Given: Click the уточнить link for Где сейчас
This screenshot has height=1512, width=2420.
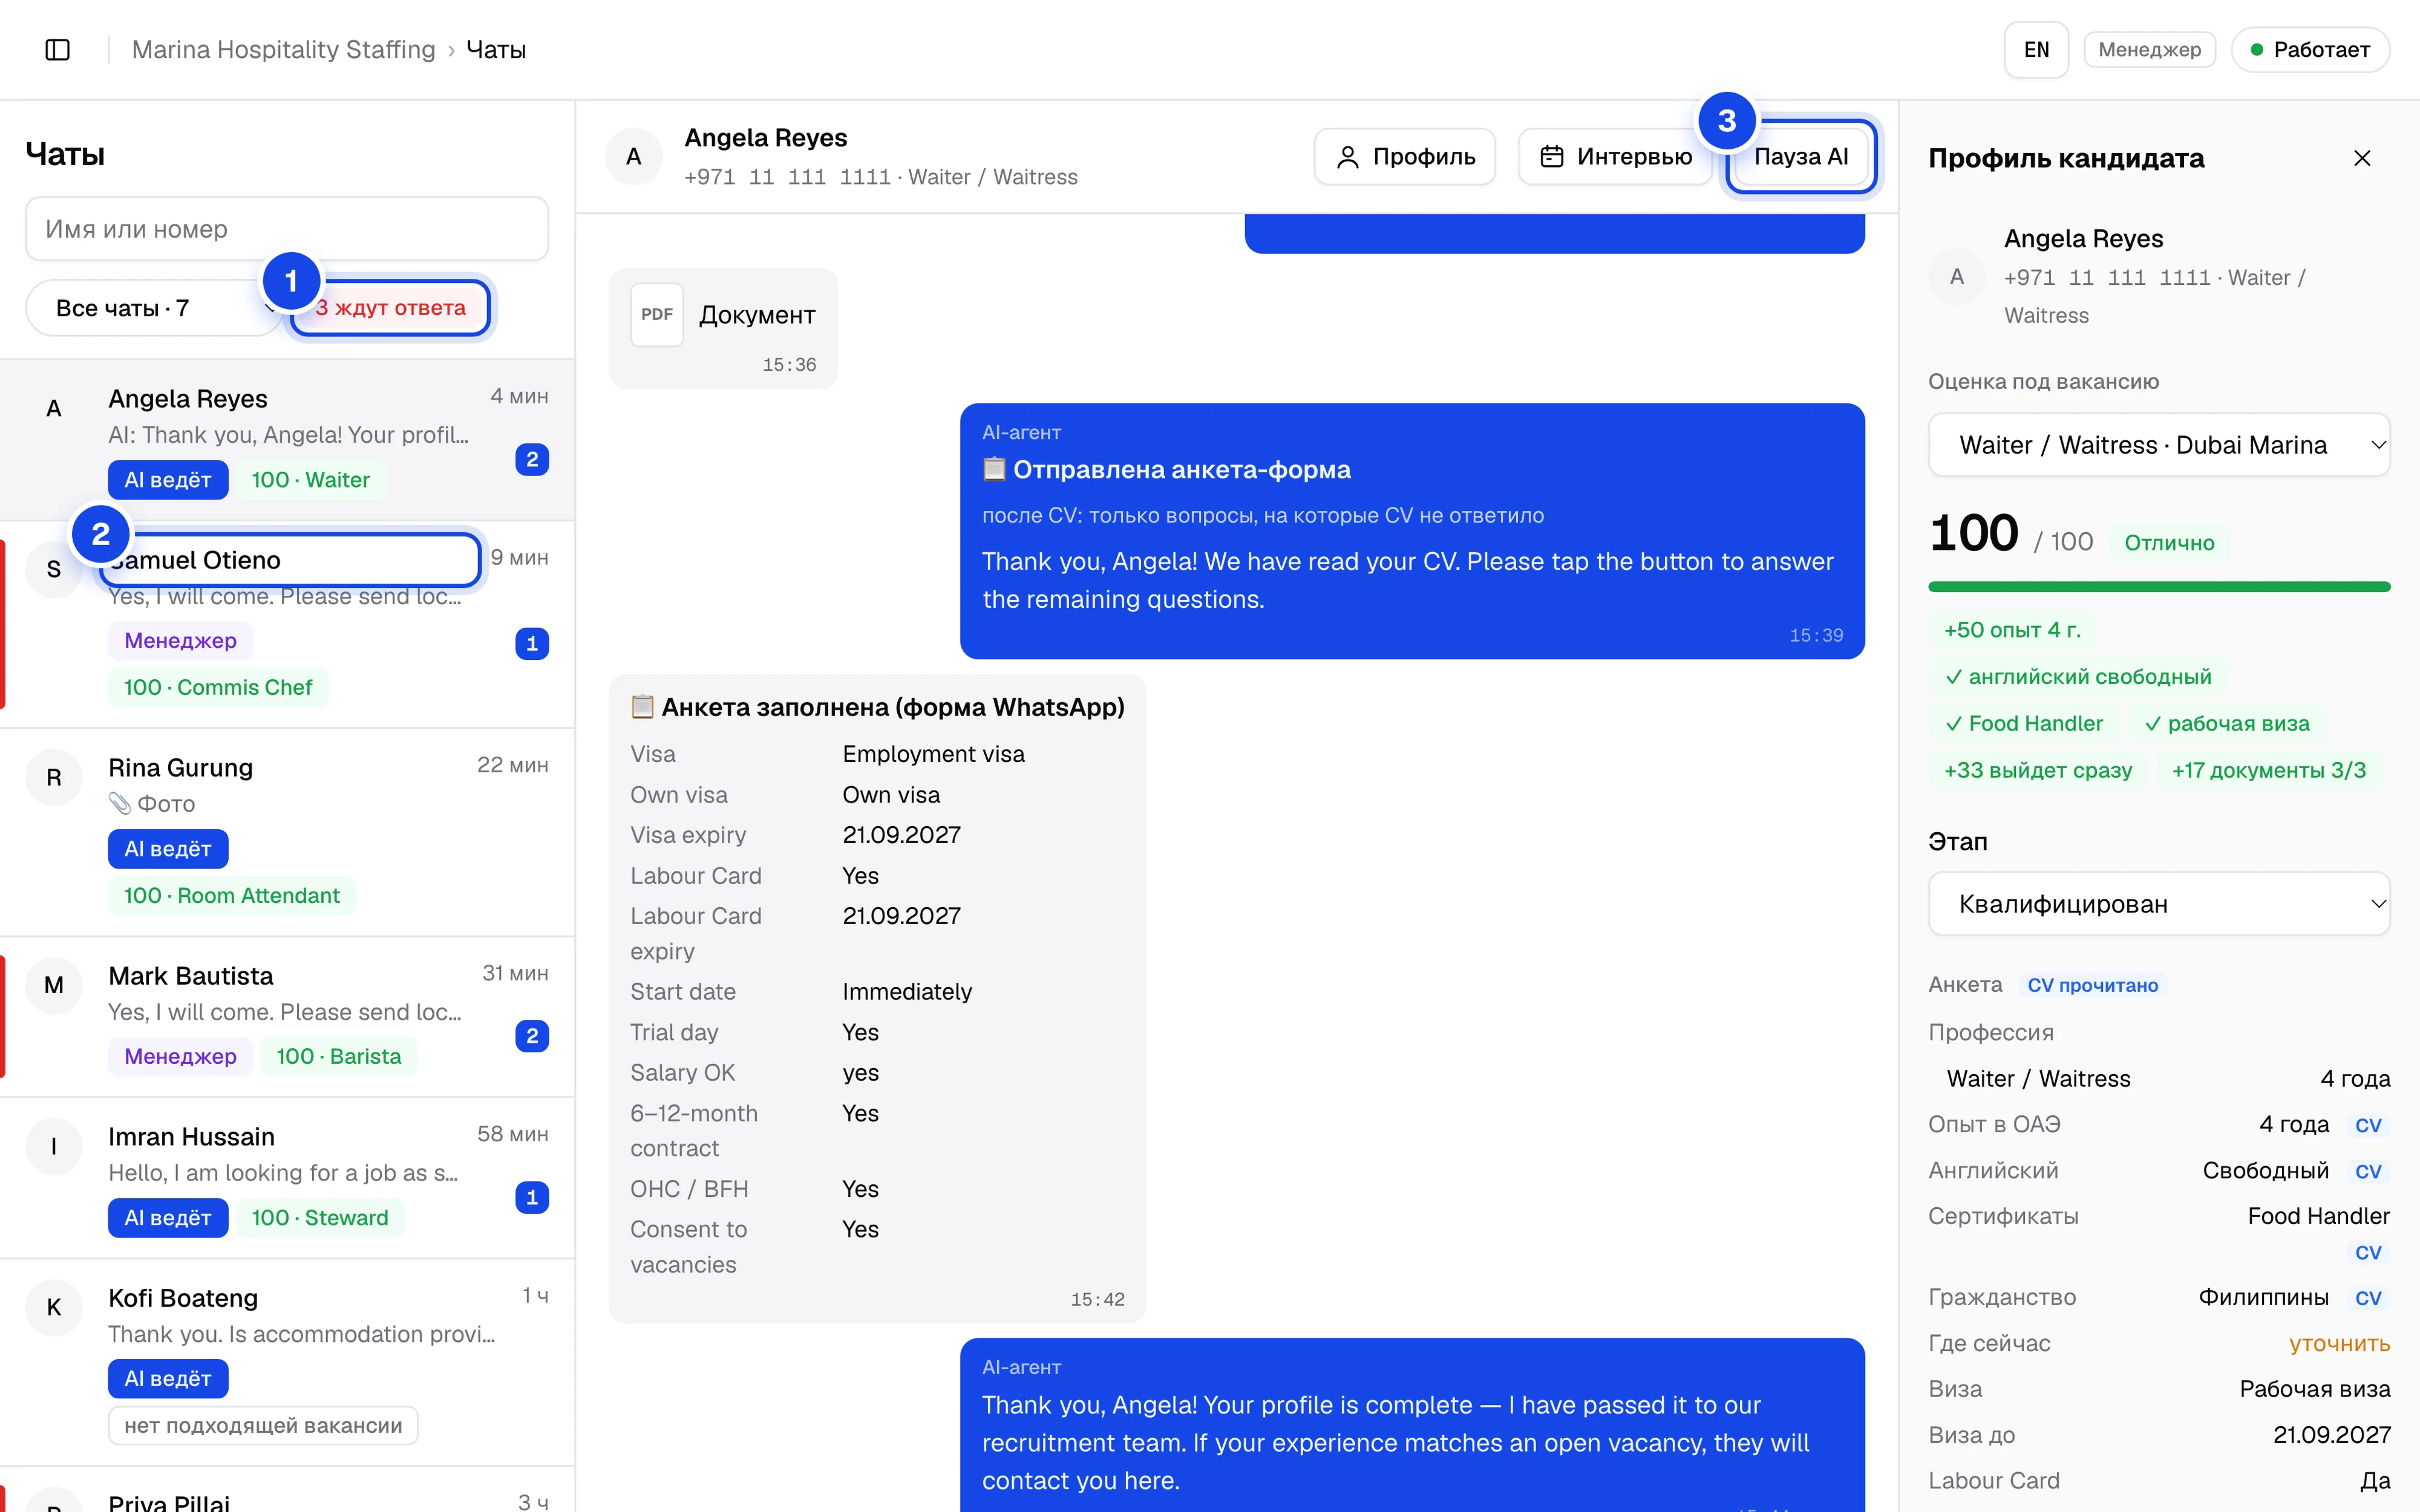Looking at the screenshot, I should coord(2339,1343).
